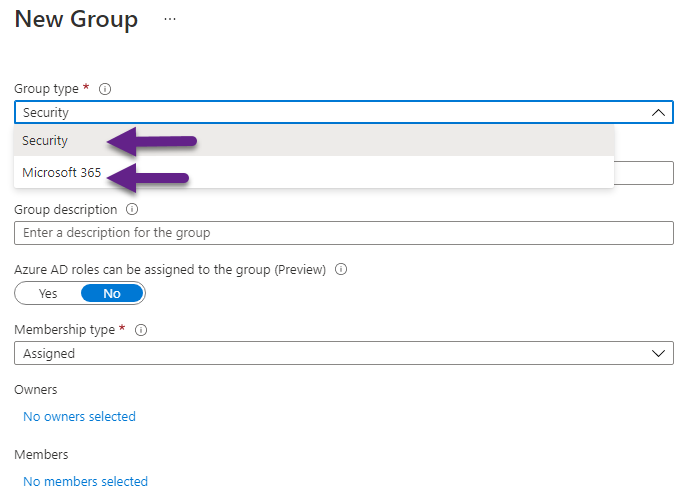Set Azure AD roles toggle to Yes
The width and height of the screenshot is (694, 497).
(x=48, y=294)
